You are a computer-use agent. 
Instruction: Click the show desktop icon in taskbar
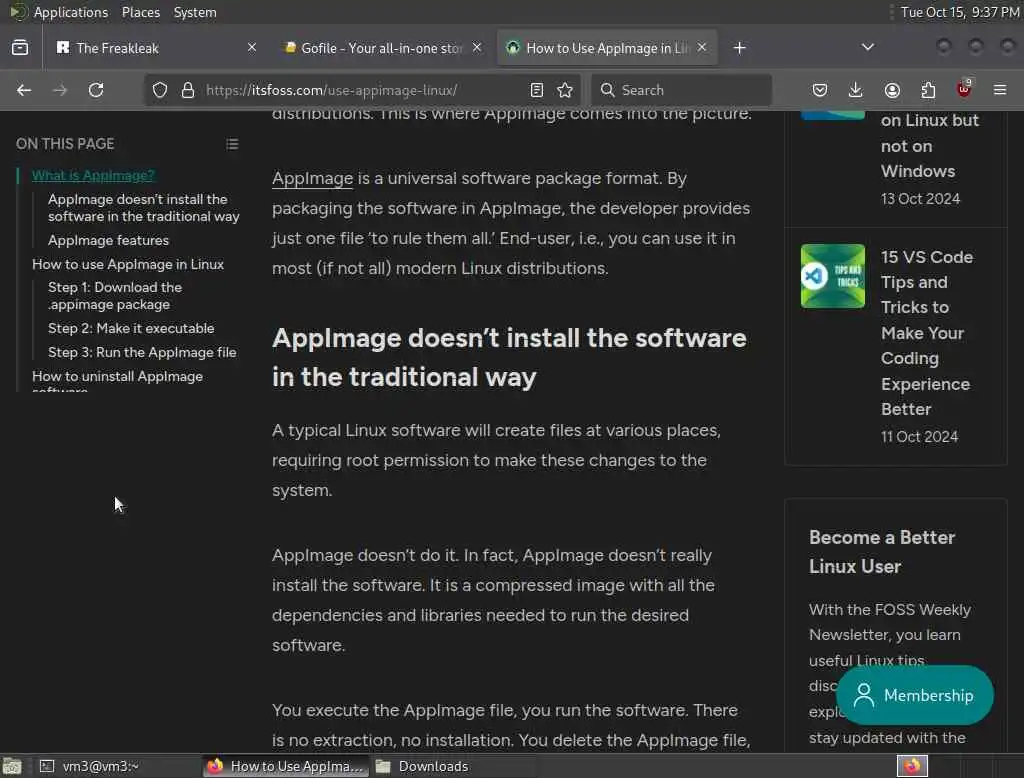(12, 766)
